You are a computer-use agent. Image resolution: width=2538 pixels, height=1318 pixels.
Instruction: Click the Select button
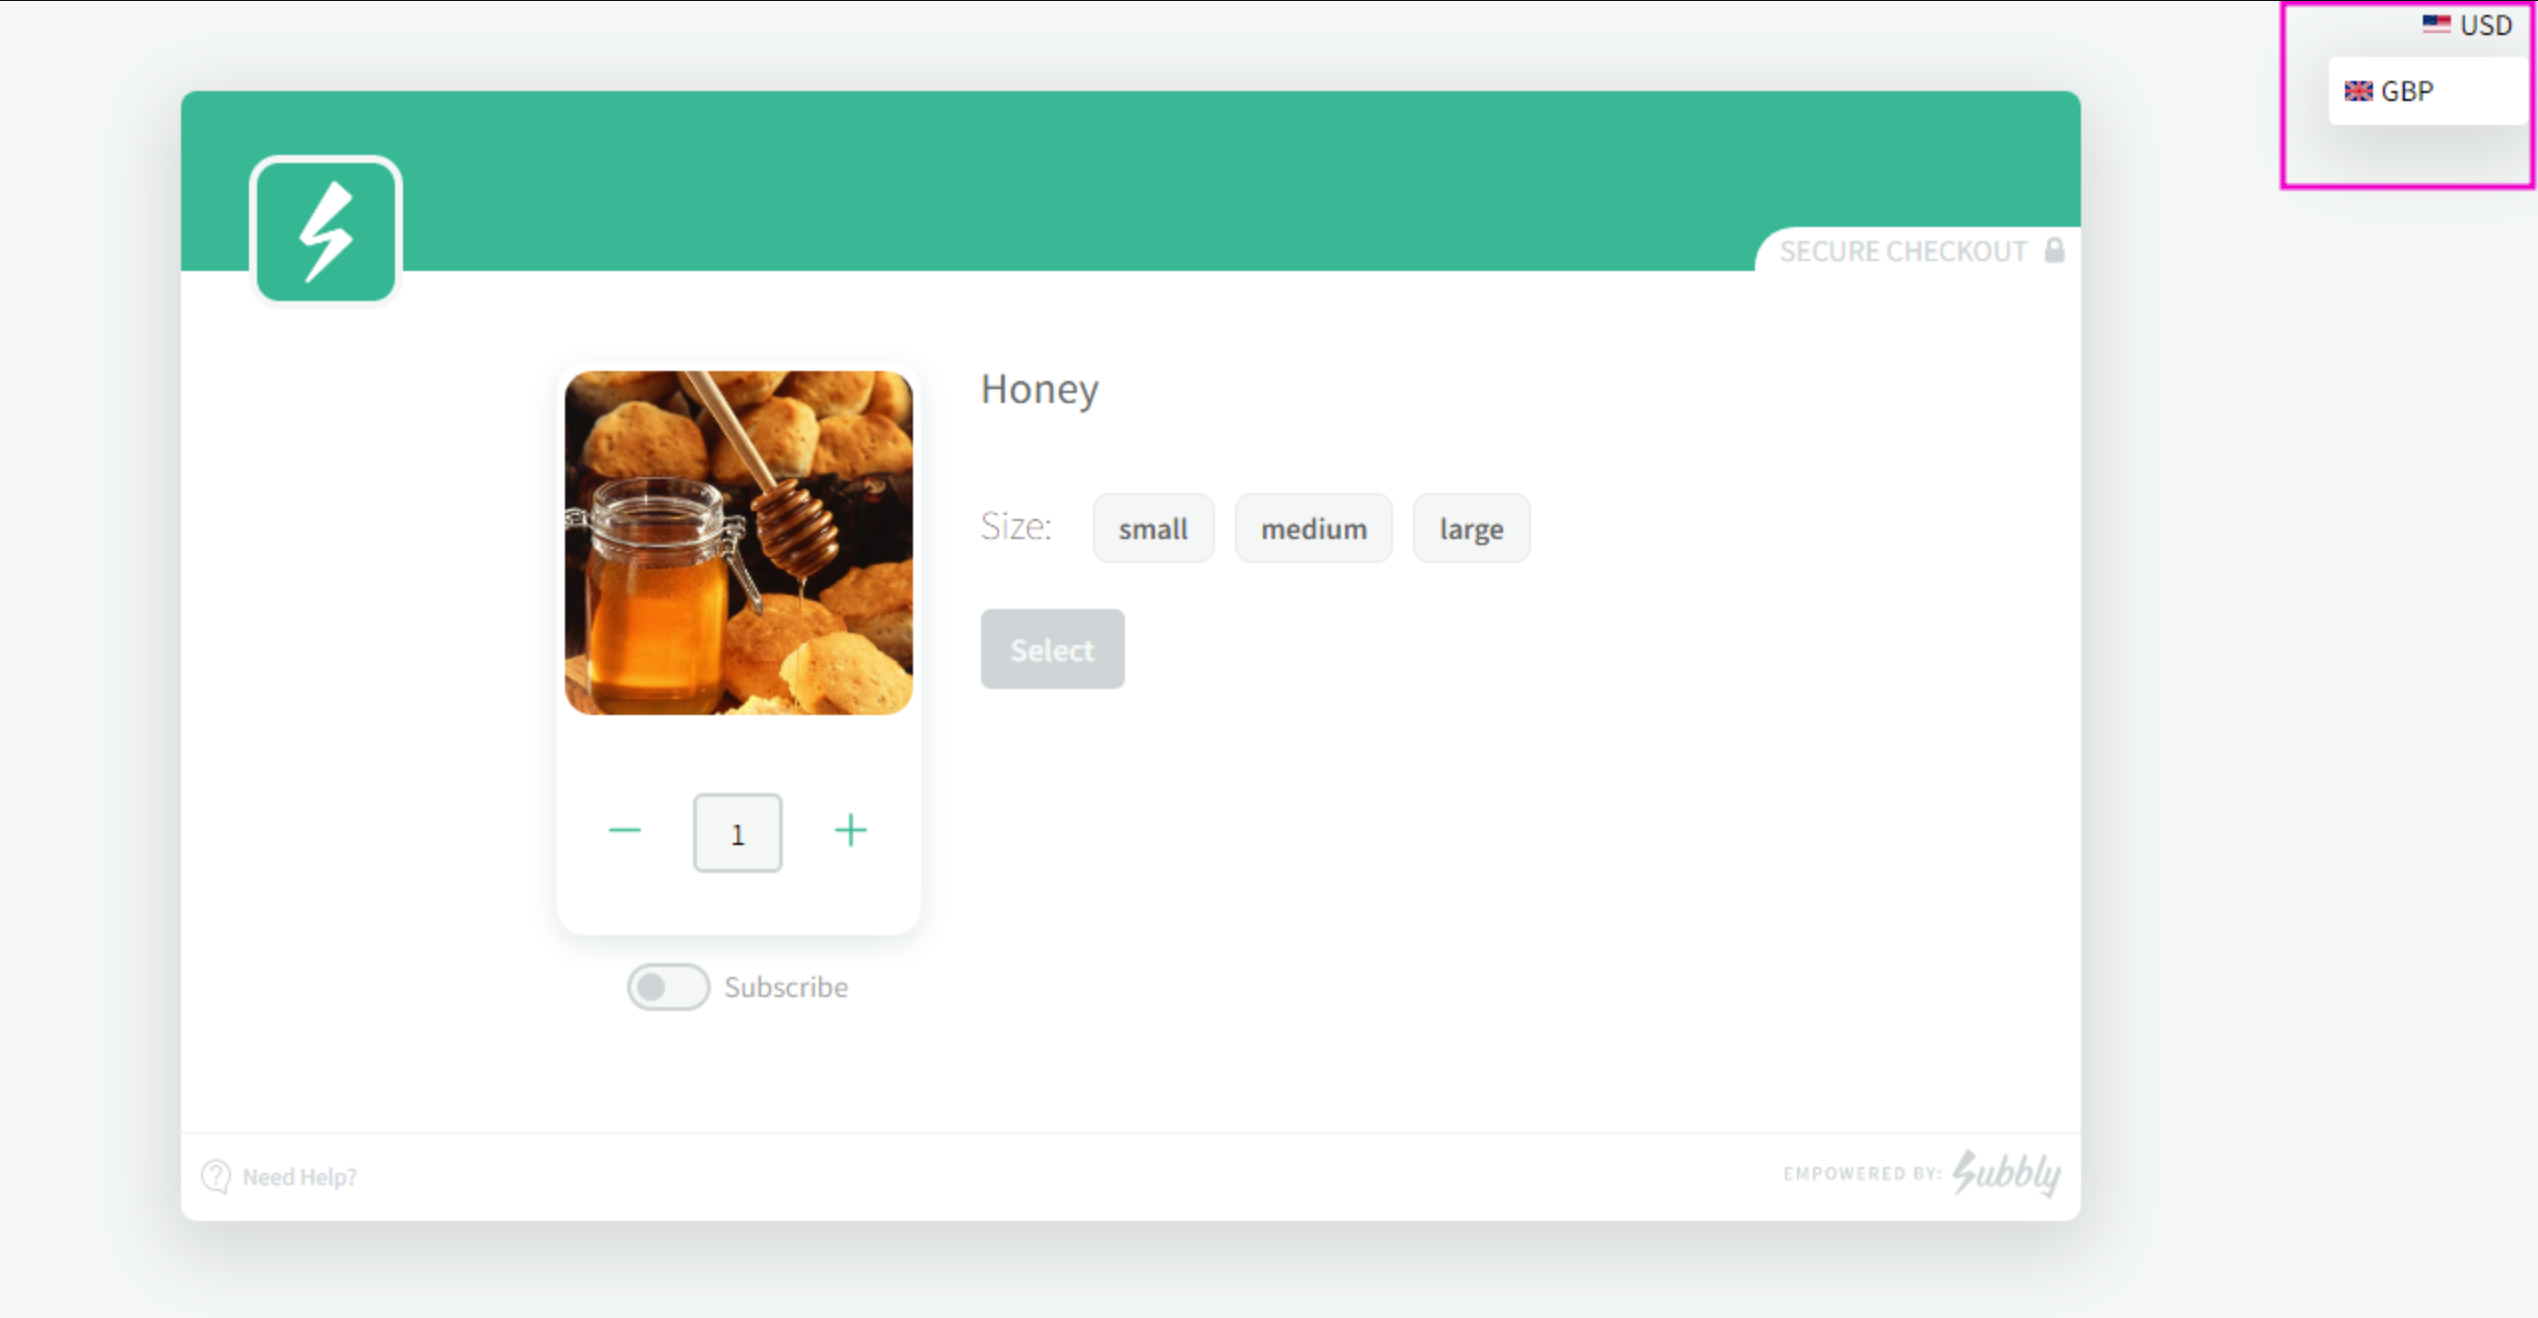pyautogui.click(x=1052, y=649)
